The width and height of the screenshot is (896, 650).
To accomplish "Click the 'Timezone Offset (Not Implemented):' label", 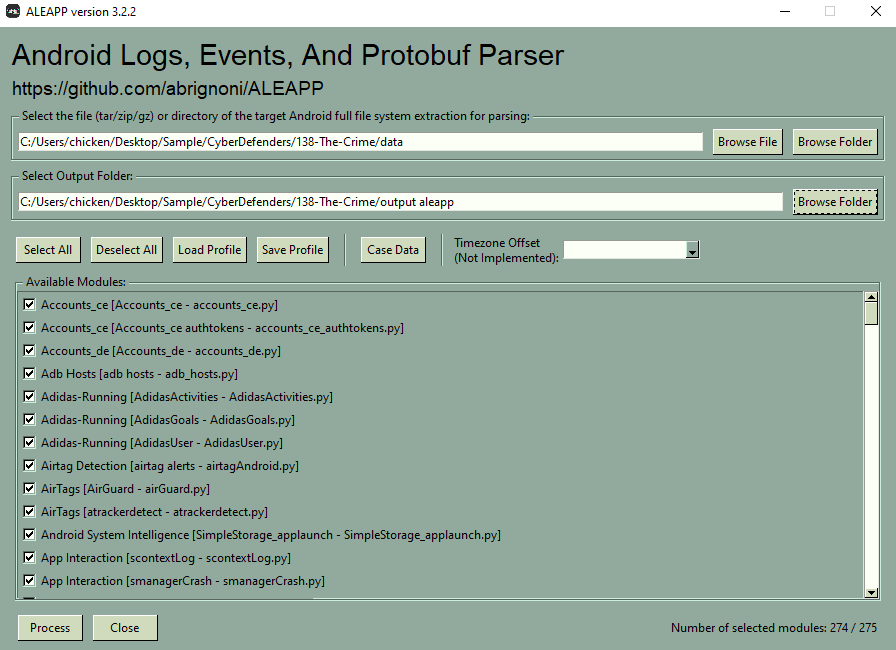I will pyautogui.click(x=506, y=250).
